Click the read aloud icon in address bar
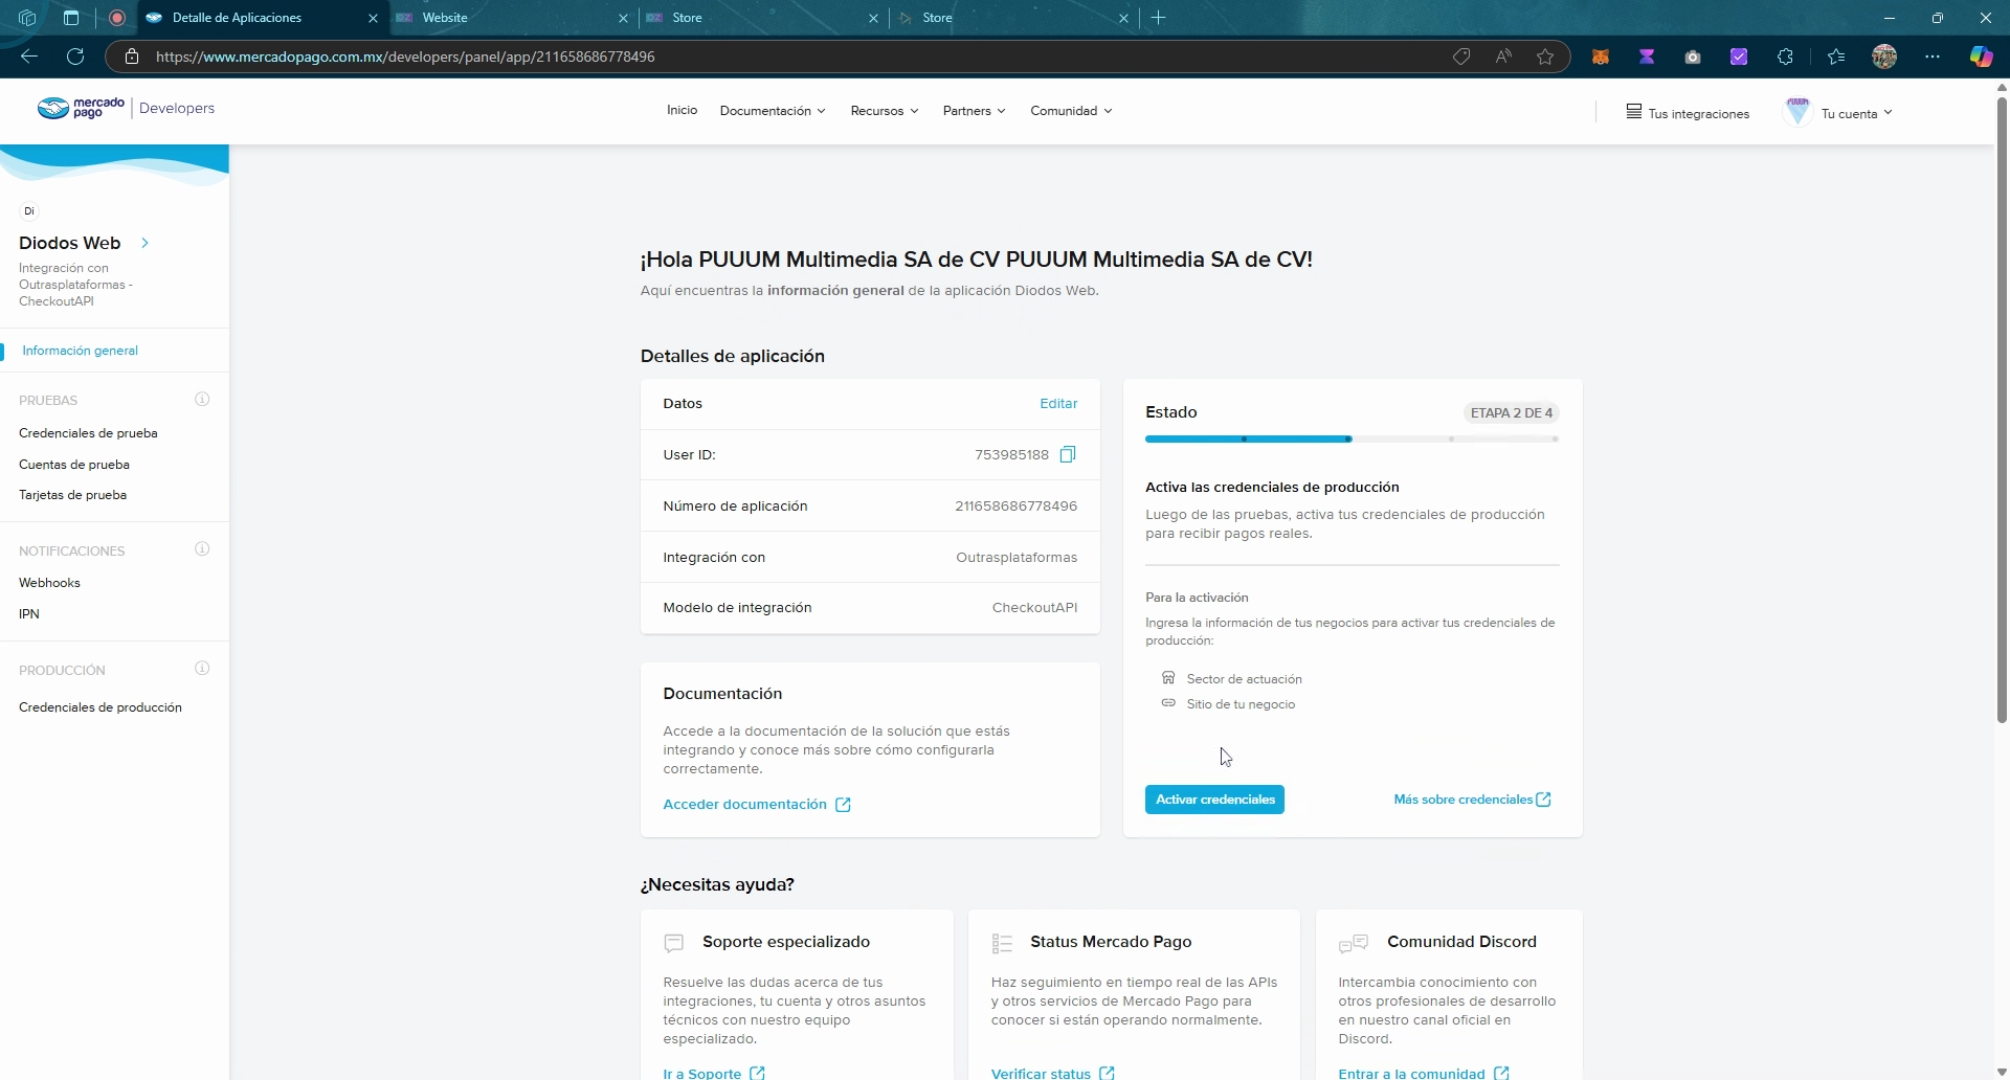This screenshot has width=2010, height=1080. (1503, 57)
